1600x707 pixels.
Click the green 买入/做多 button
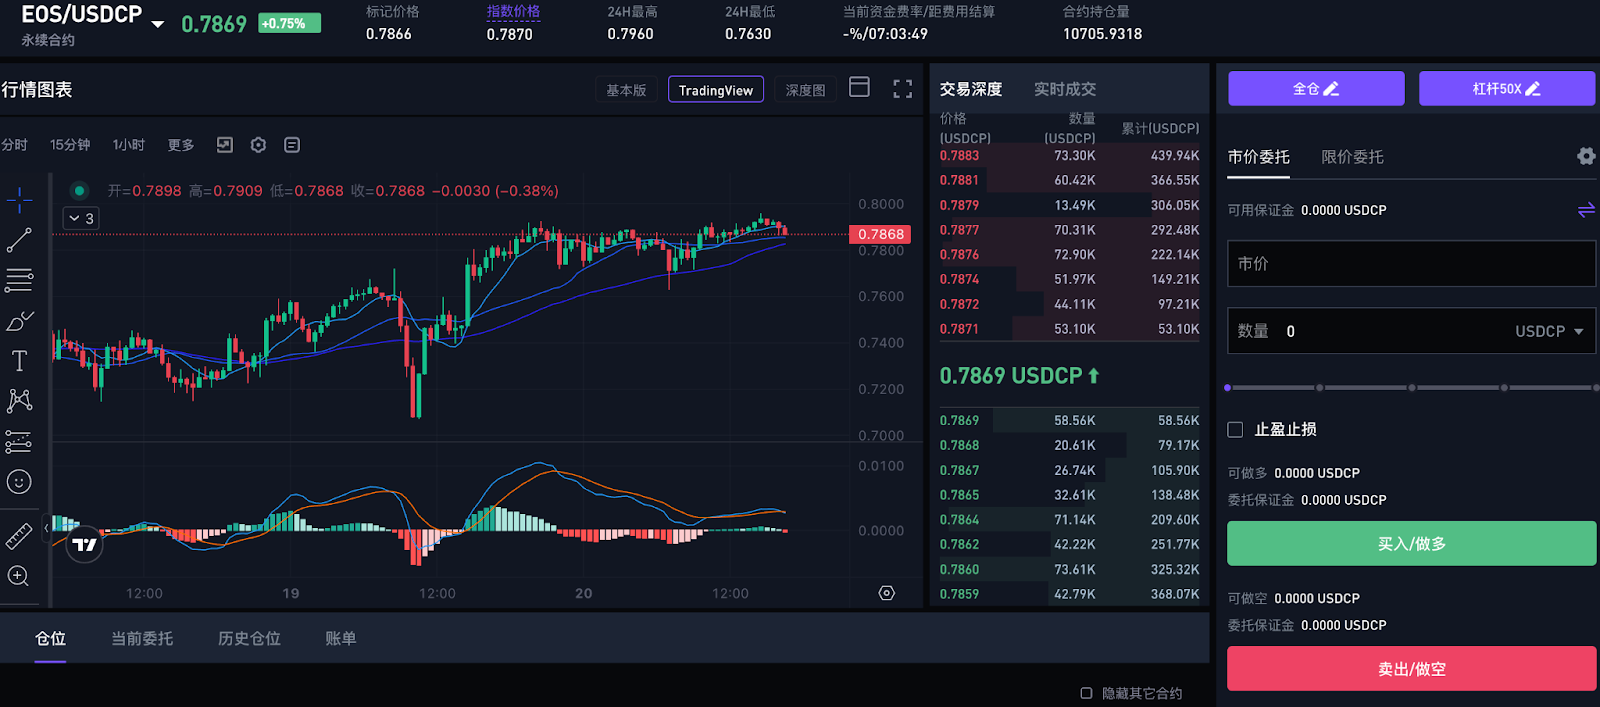click(1412, 543)
